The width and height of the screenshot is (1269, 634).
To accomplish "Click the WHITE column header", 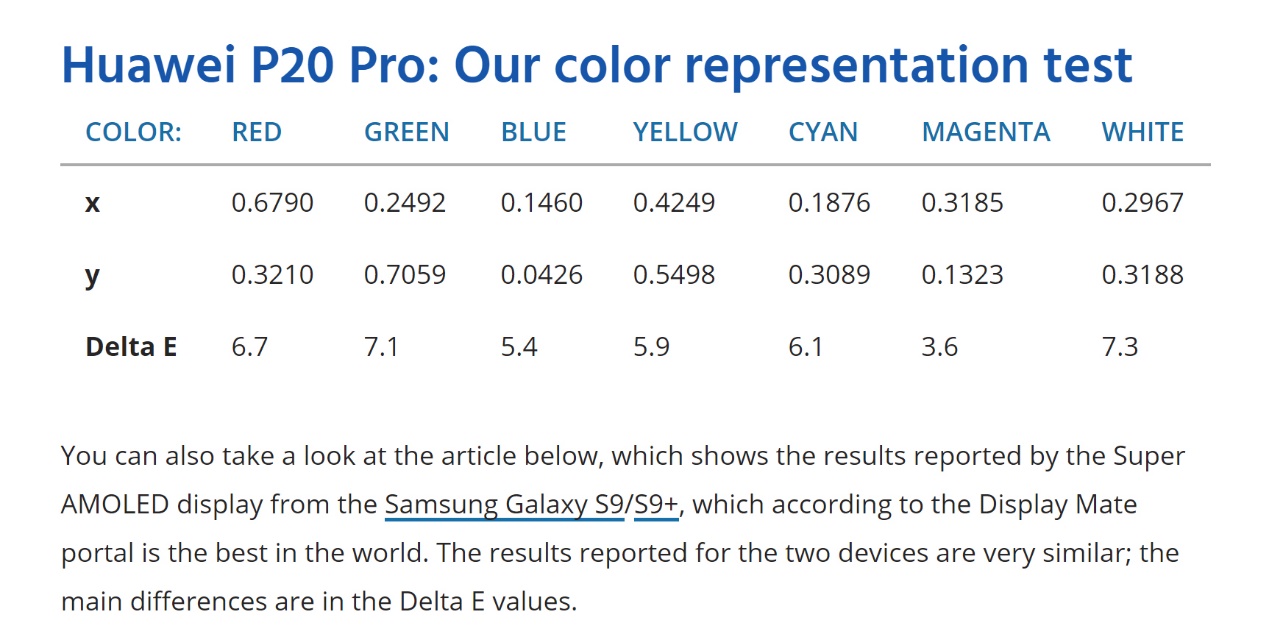I will (1142, 132).
